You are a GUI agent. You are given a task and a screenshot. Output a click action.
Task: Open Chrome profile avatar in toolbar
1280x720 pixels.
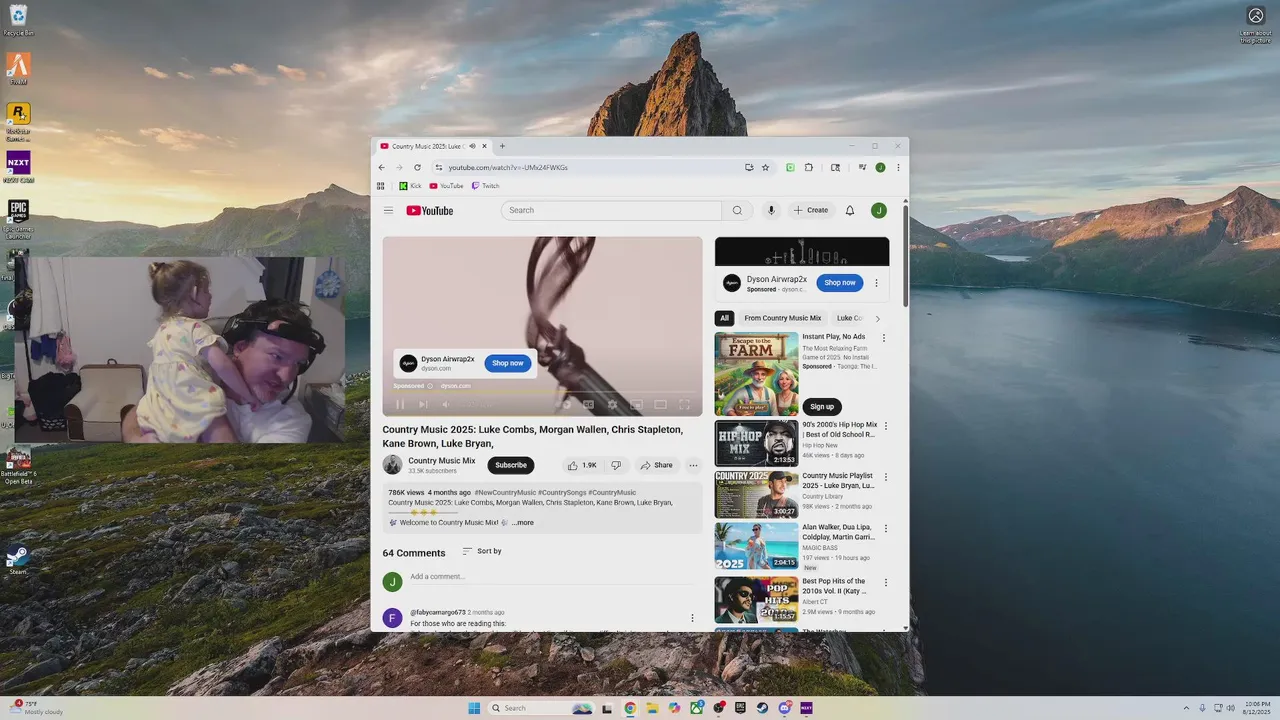click(x=880, y=167)
